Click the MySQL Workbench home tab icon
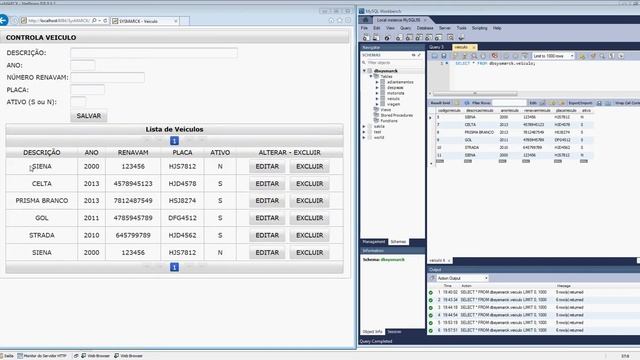 366,20
